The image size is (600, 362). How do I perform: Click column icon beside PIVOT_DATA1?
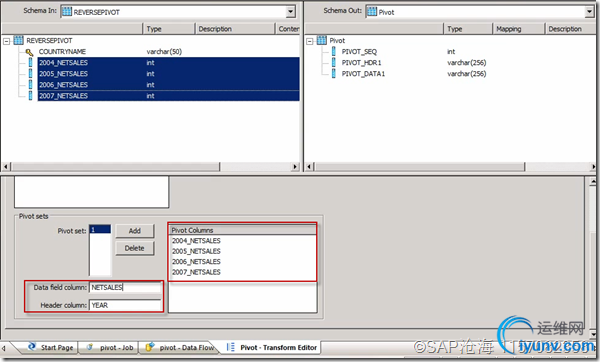click(334, 74)
